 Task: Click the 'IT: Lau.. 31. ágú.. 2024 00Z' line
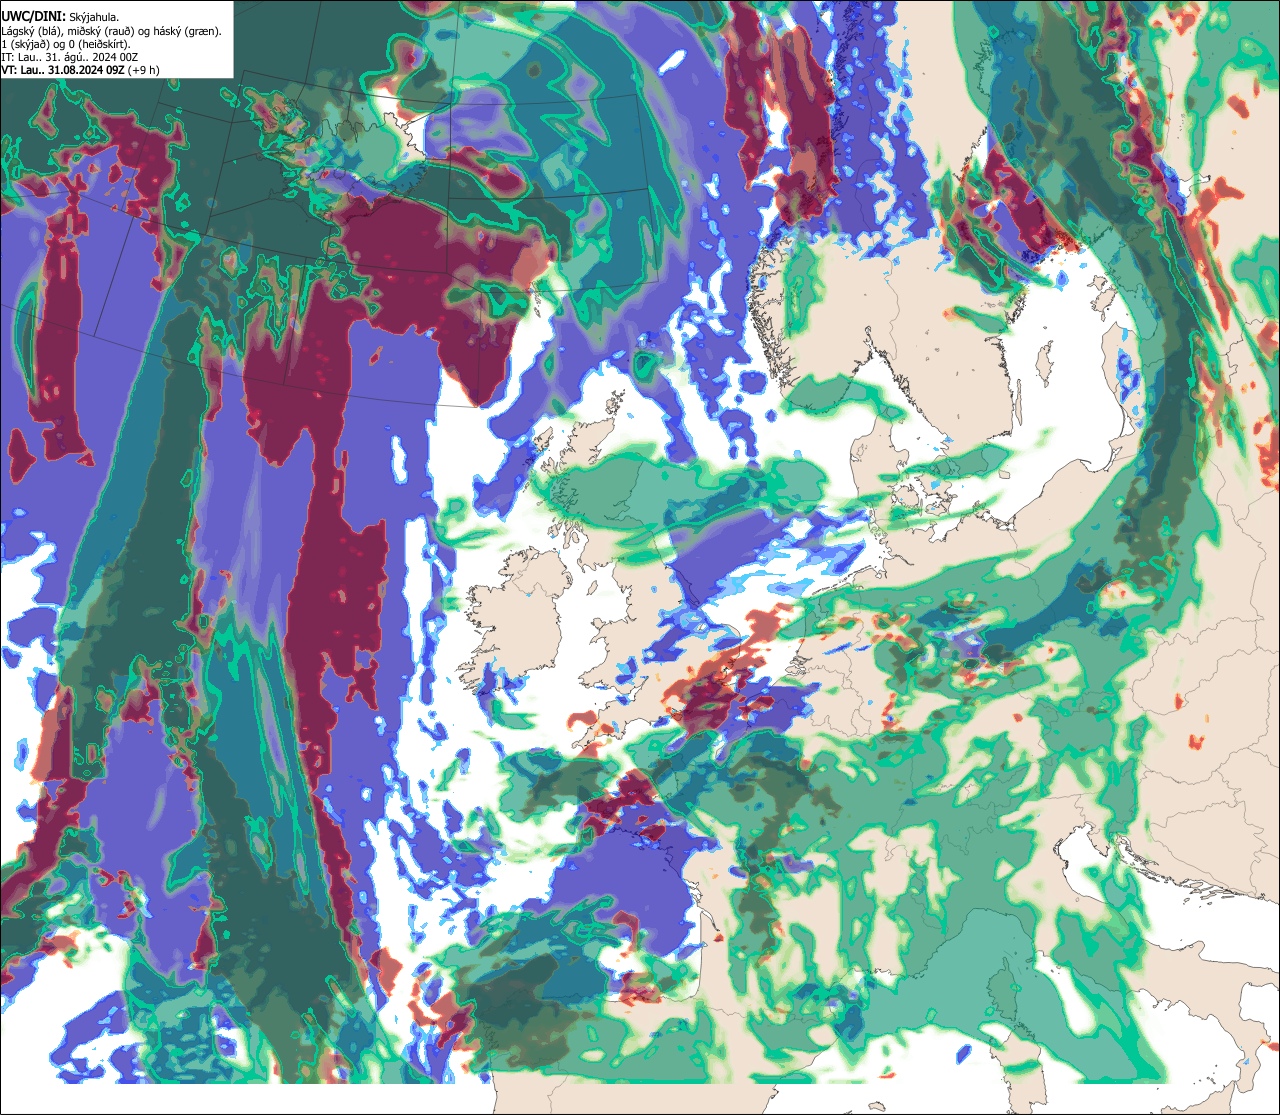coord(70,58)
